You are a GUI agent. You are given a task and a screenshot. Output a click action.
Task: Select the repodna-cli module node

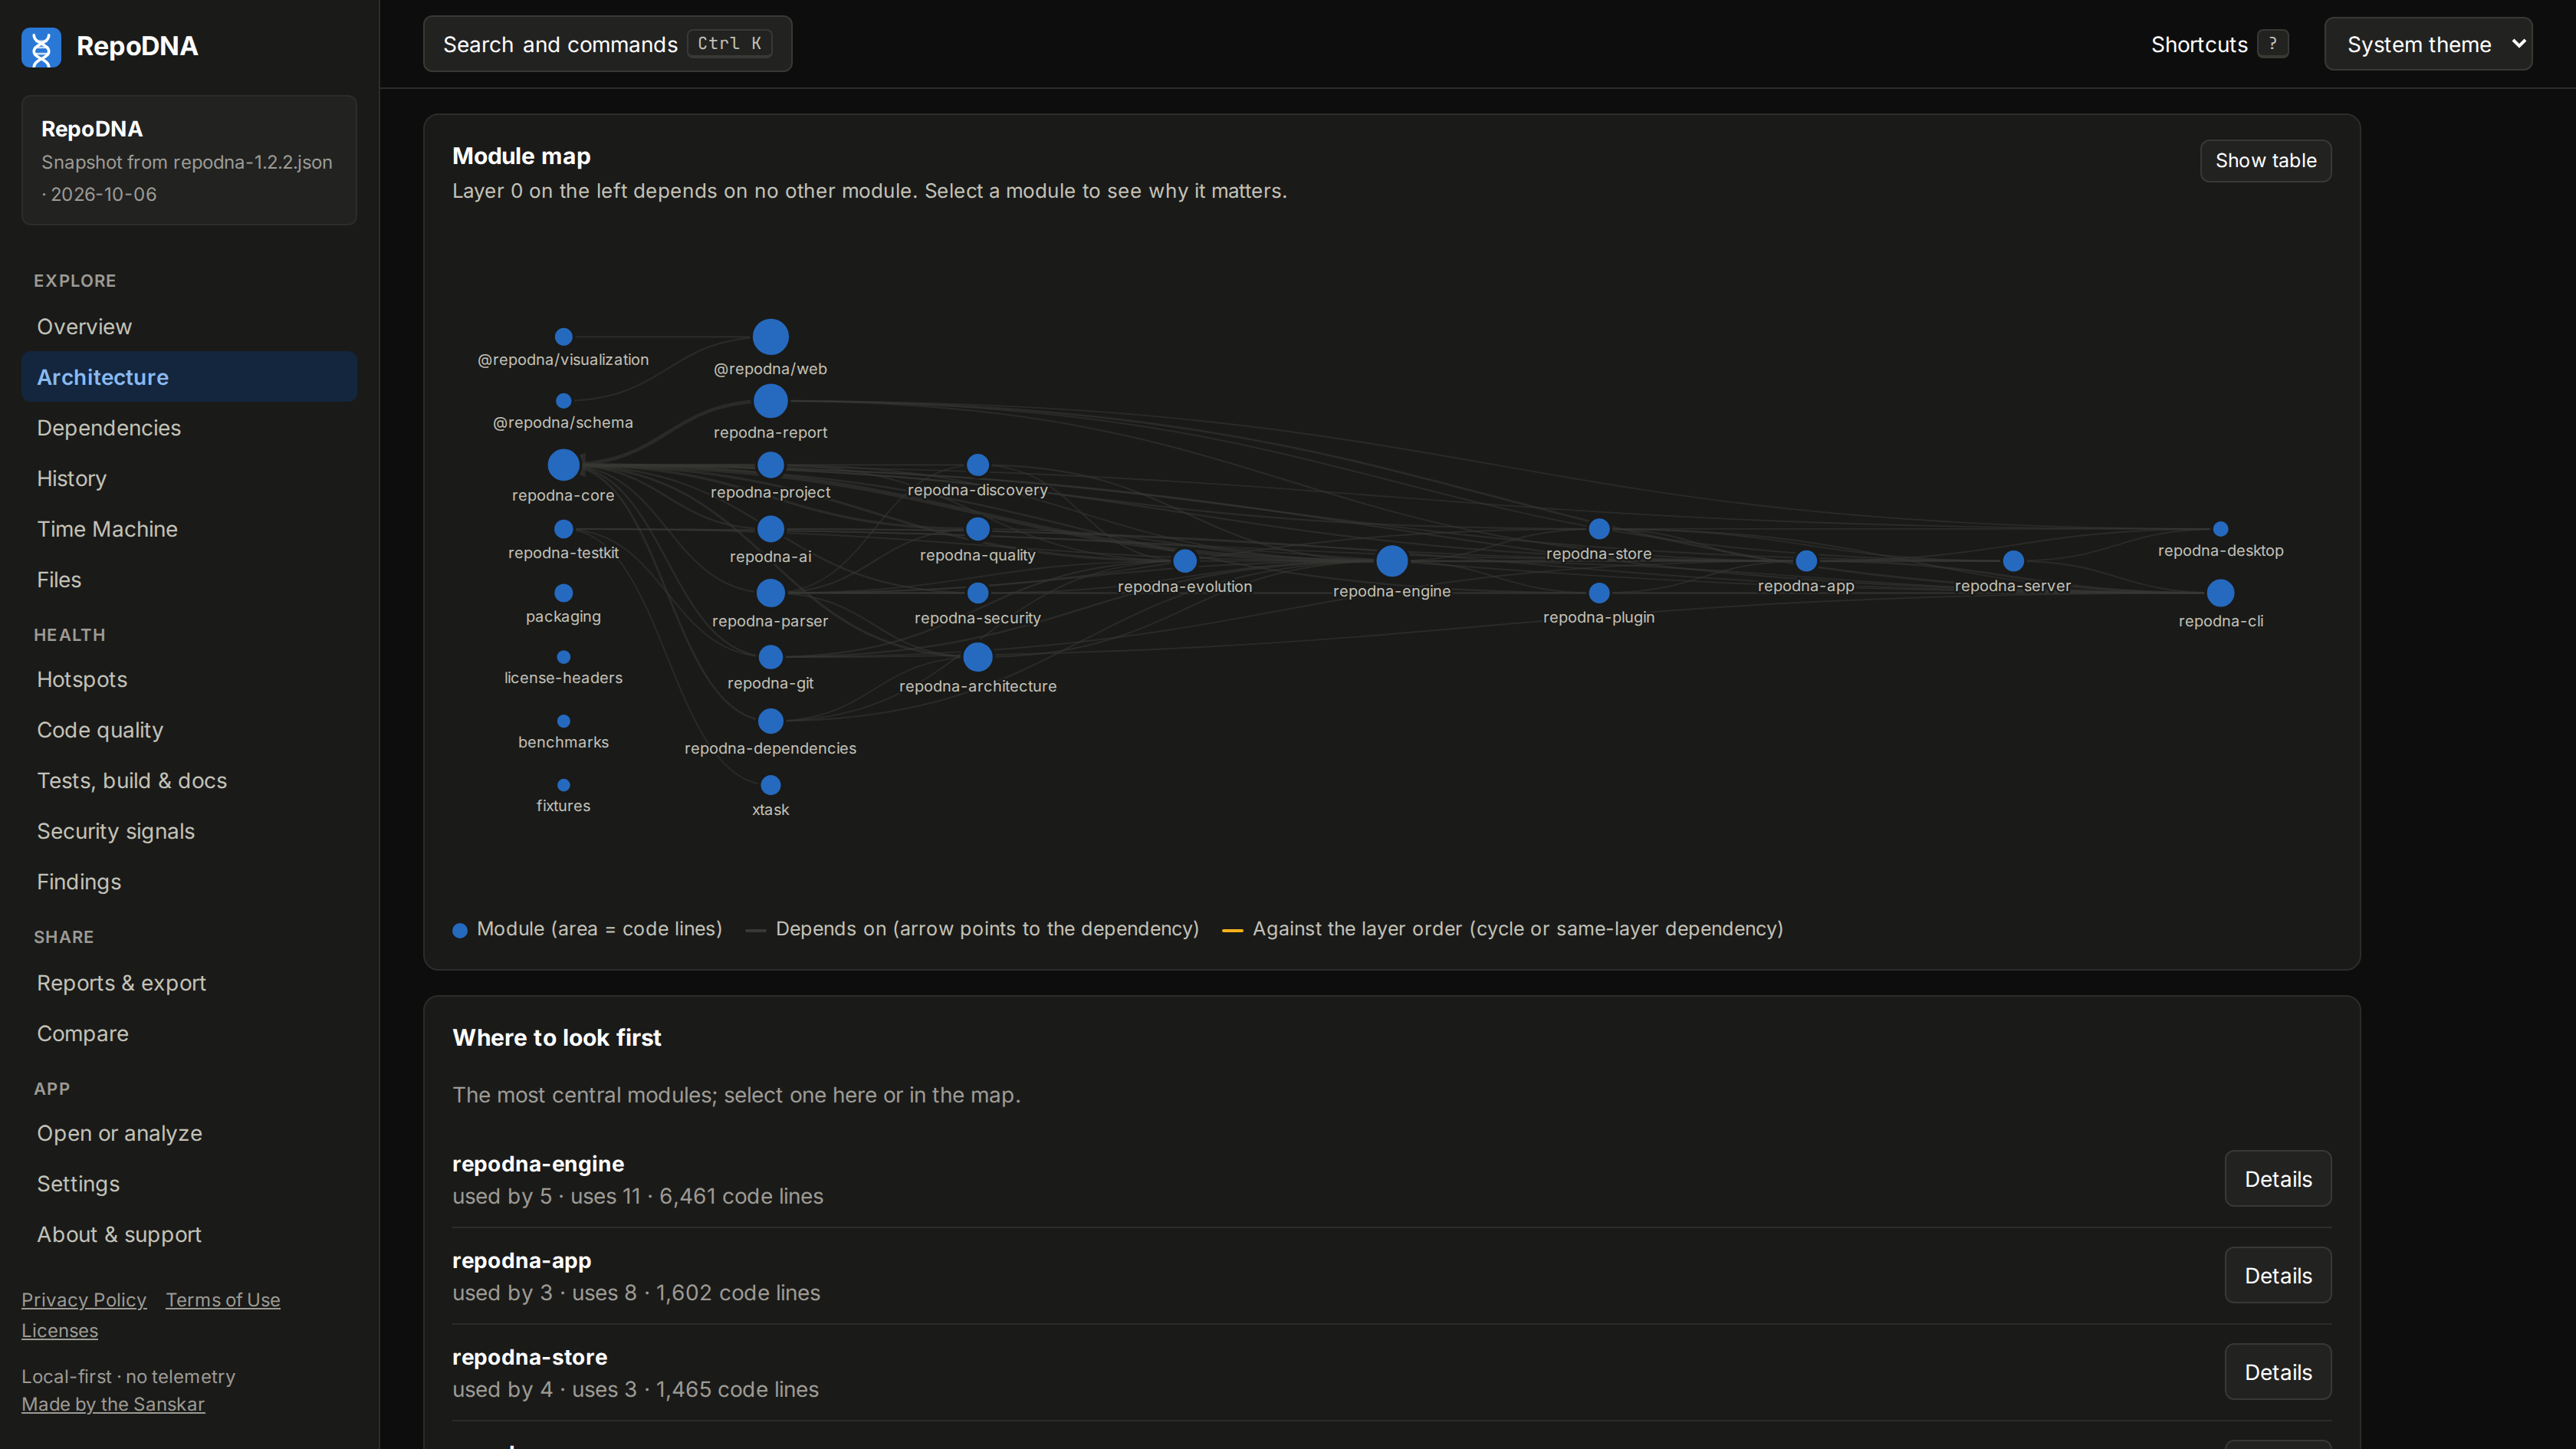pyautogui.click(x=2220, y=593)
